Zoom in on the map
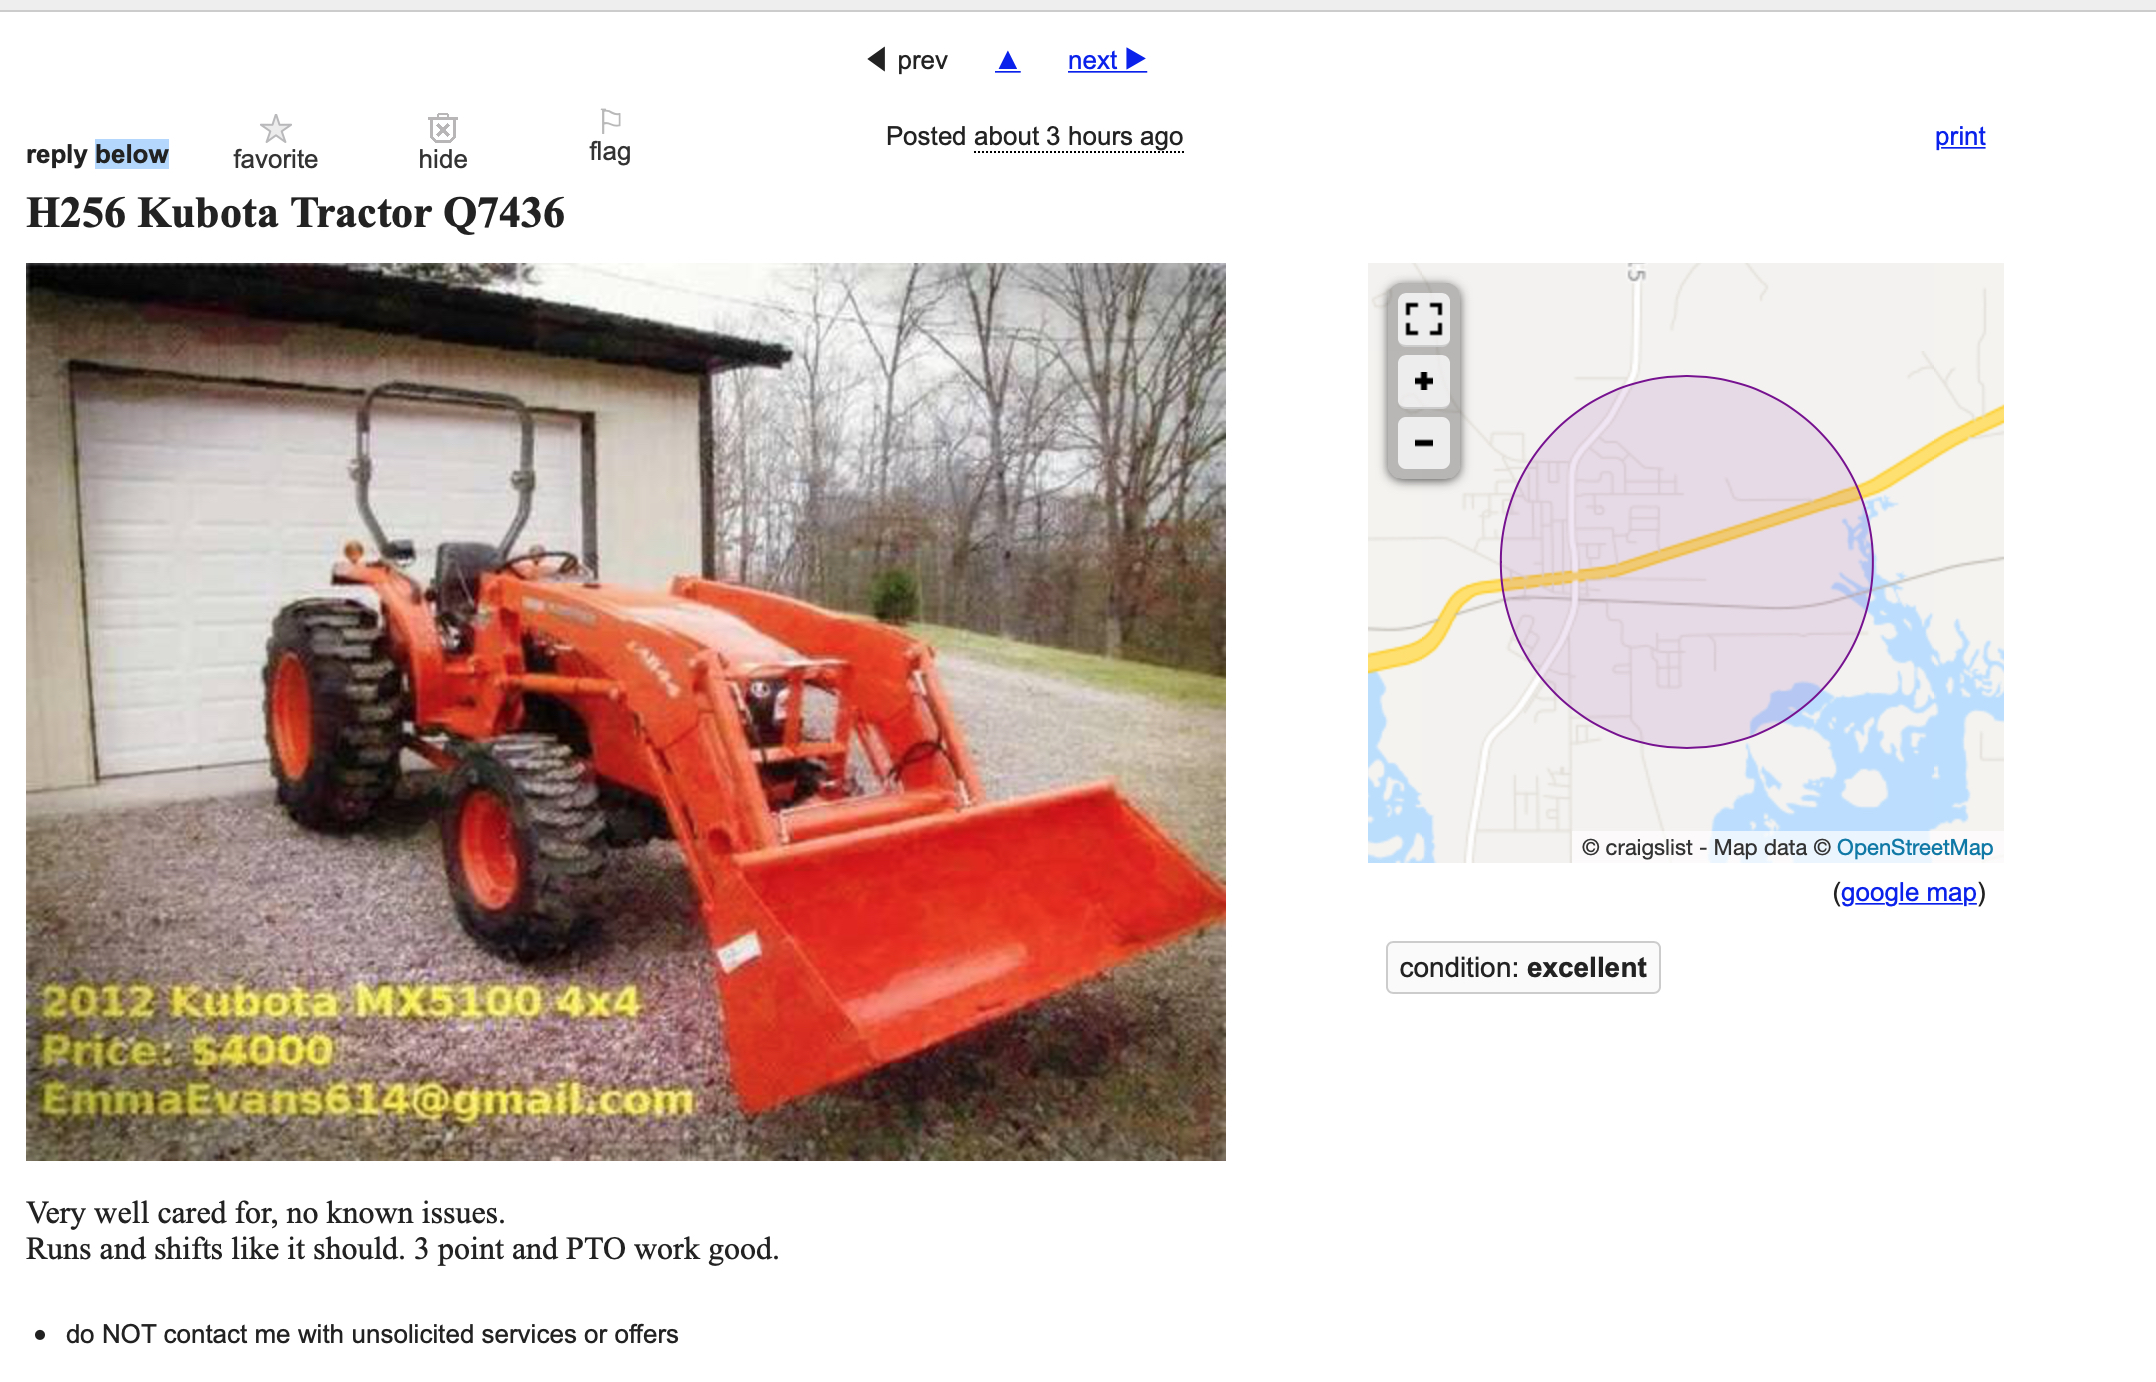This screenshot has width=2156, height=1382. click(x=1423, y=381)
